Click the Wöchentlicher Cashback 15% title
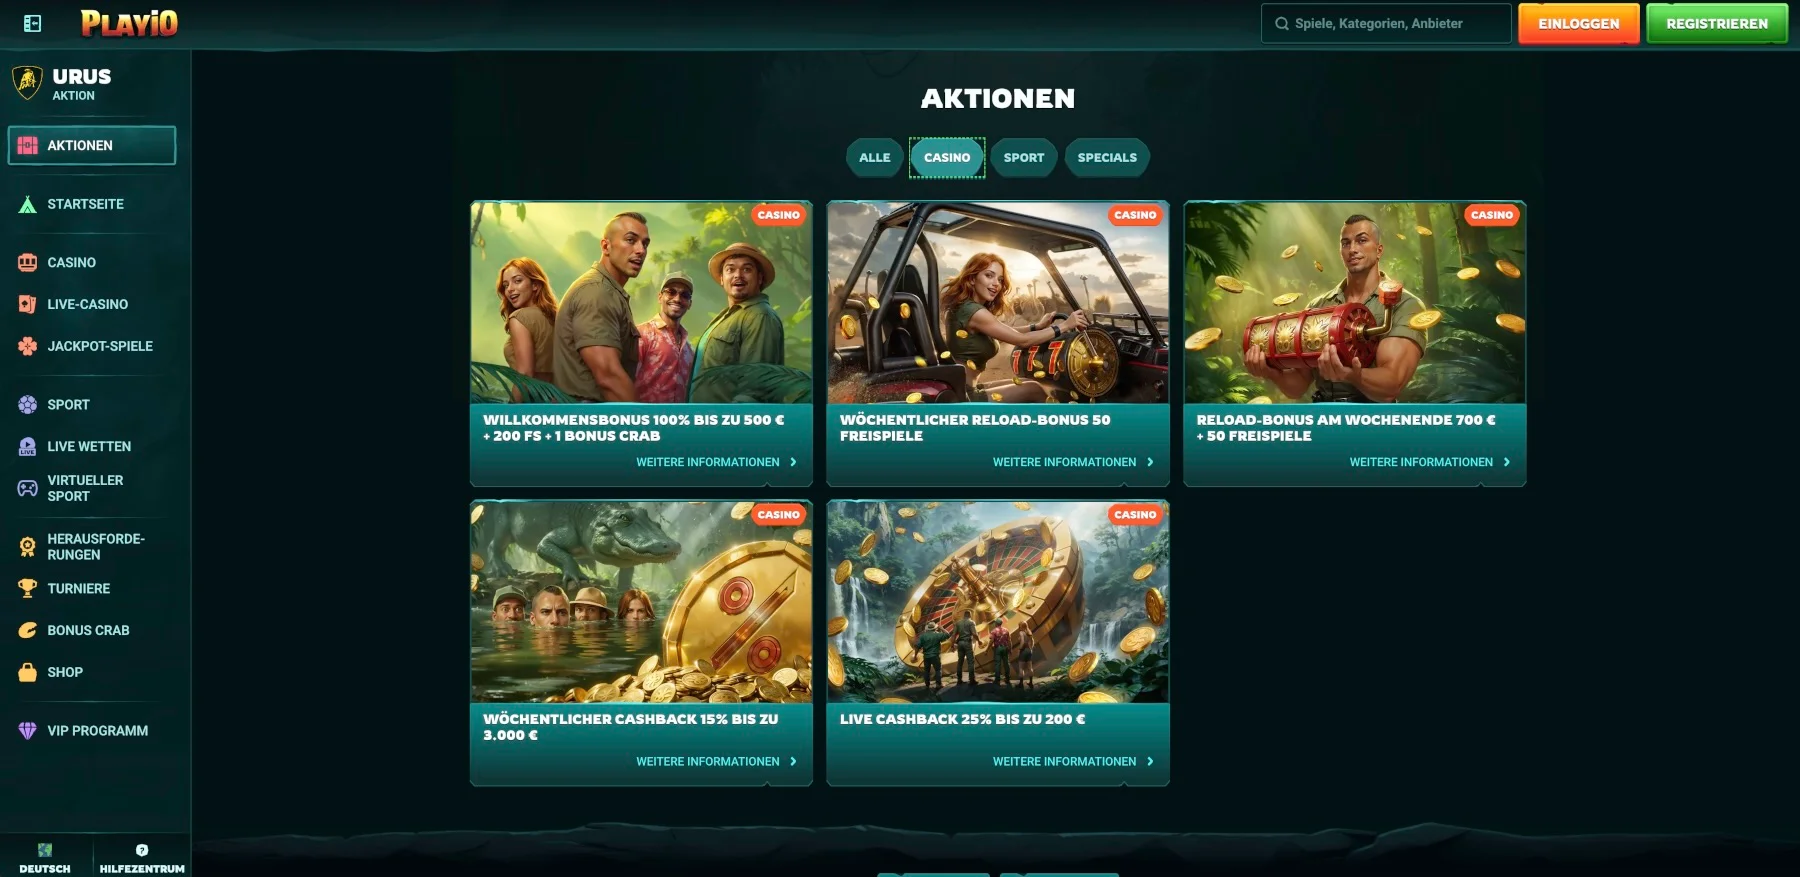Viewport: 1800px width, 877px height. [630, 727]
